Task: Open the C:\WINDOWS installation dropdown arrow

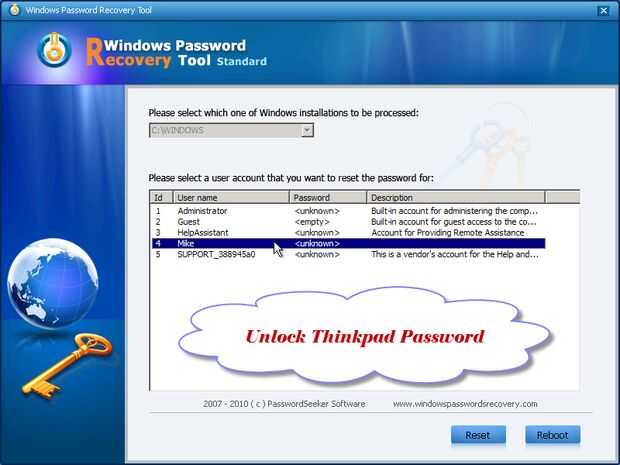Action: click(307, 130)
